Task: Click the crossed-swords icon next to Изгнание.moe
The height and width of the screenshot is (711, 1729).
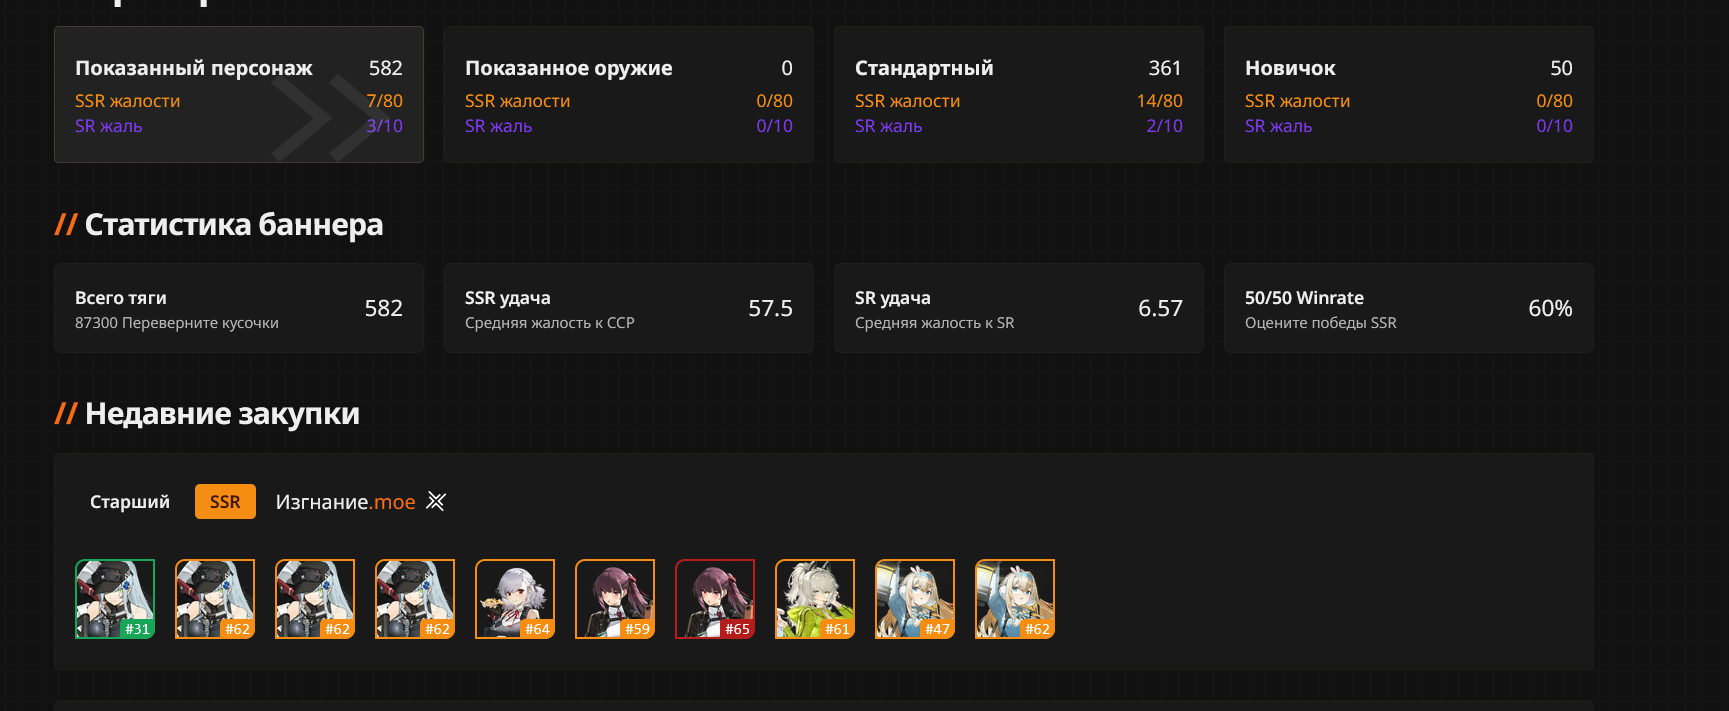Action: 435,501
